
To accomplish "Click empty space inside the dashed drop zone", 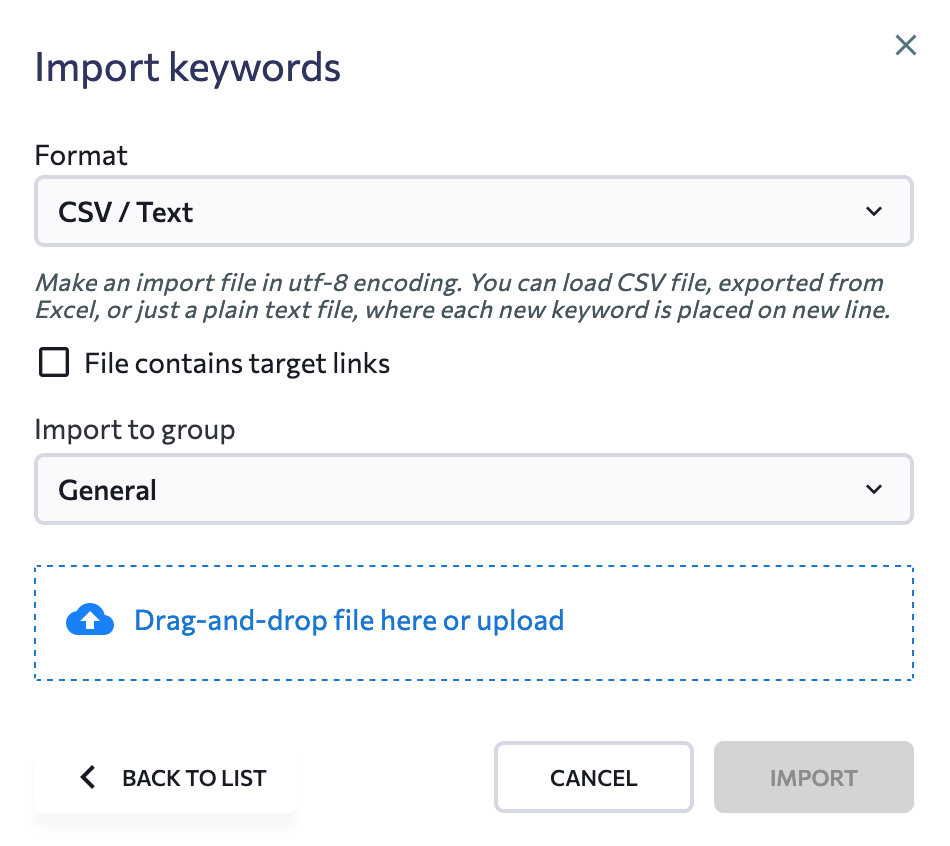I will (x=739, y=623).
